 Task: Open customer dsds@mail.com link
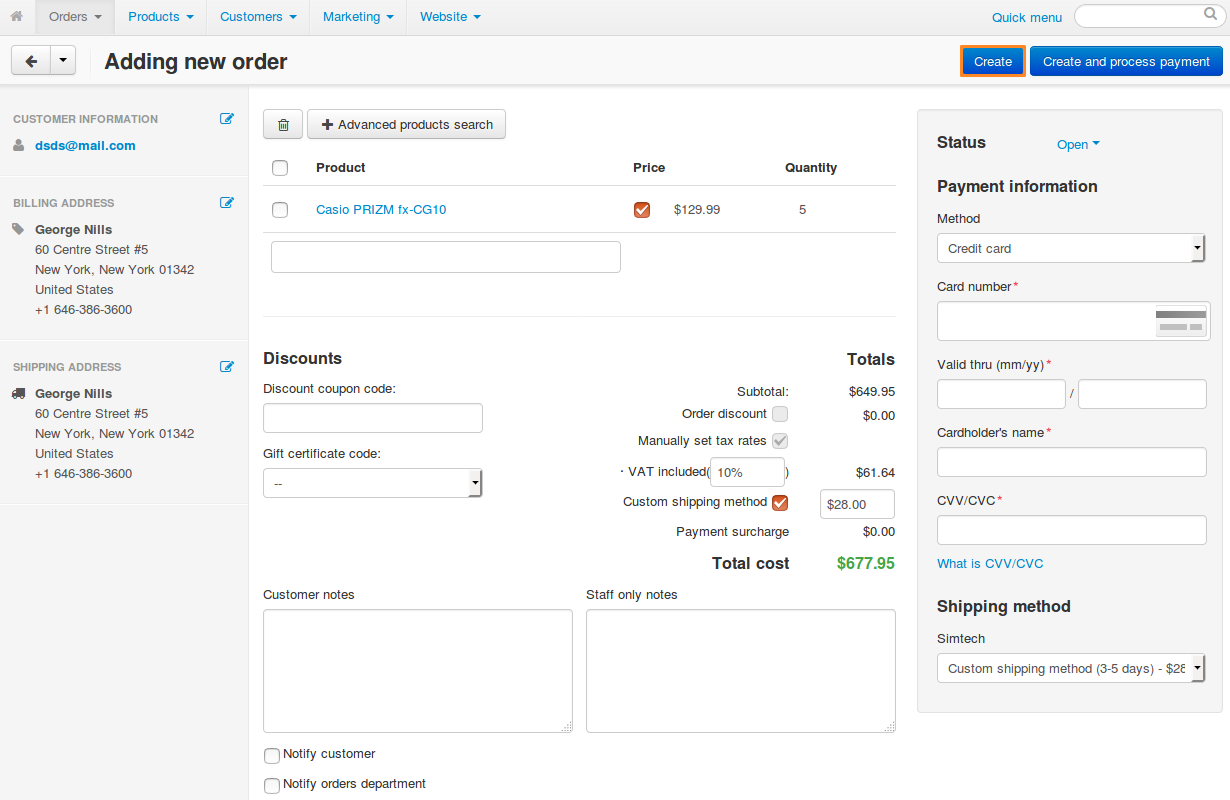(85, 145)
